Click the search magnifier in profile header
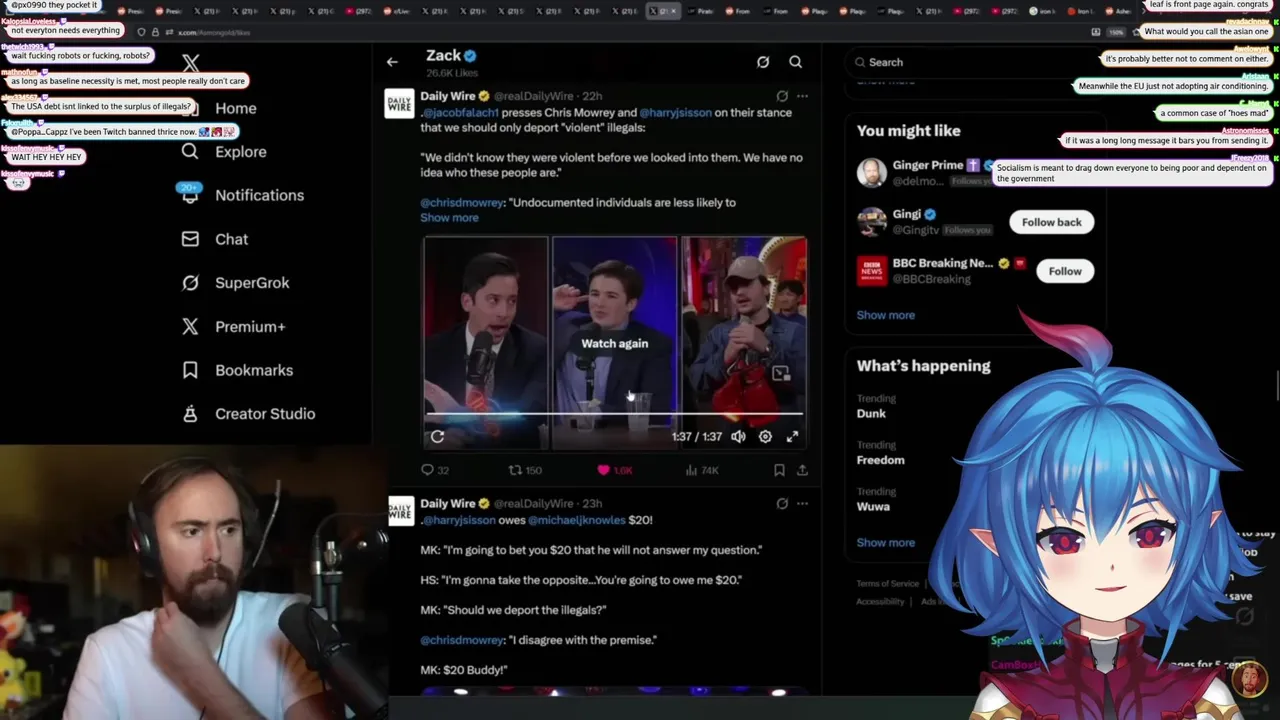The height and width of the screenshot is (720, 1280). (x=796, y=62)
